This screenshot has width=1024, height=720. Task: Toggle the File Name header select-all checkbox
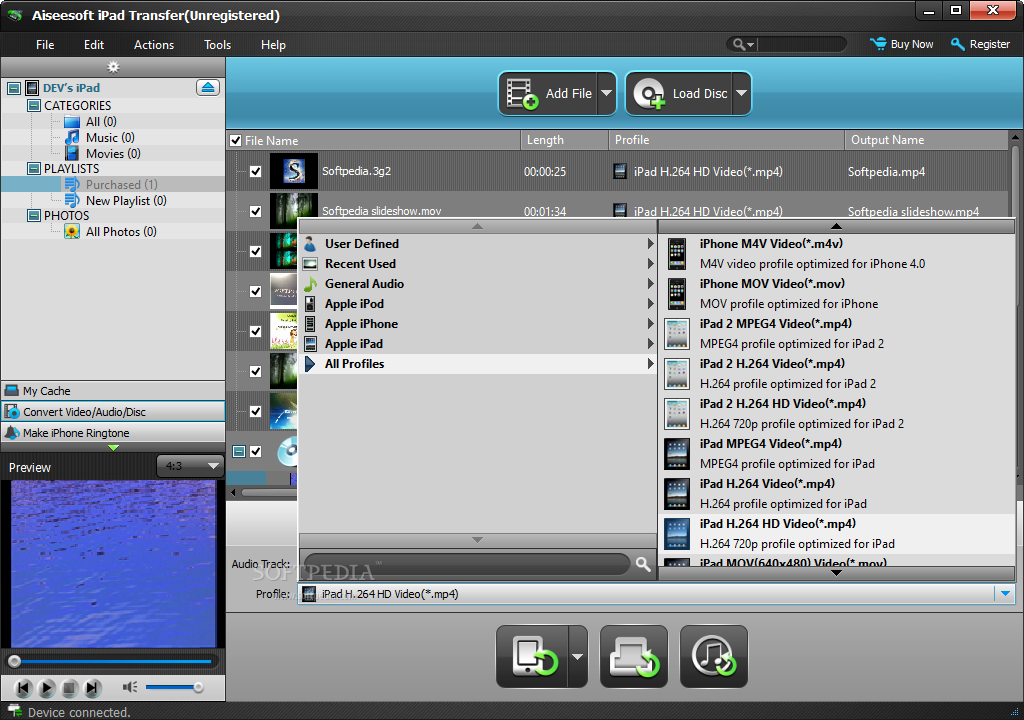click(236, 140)
